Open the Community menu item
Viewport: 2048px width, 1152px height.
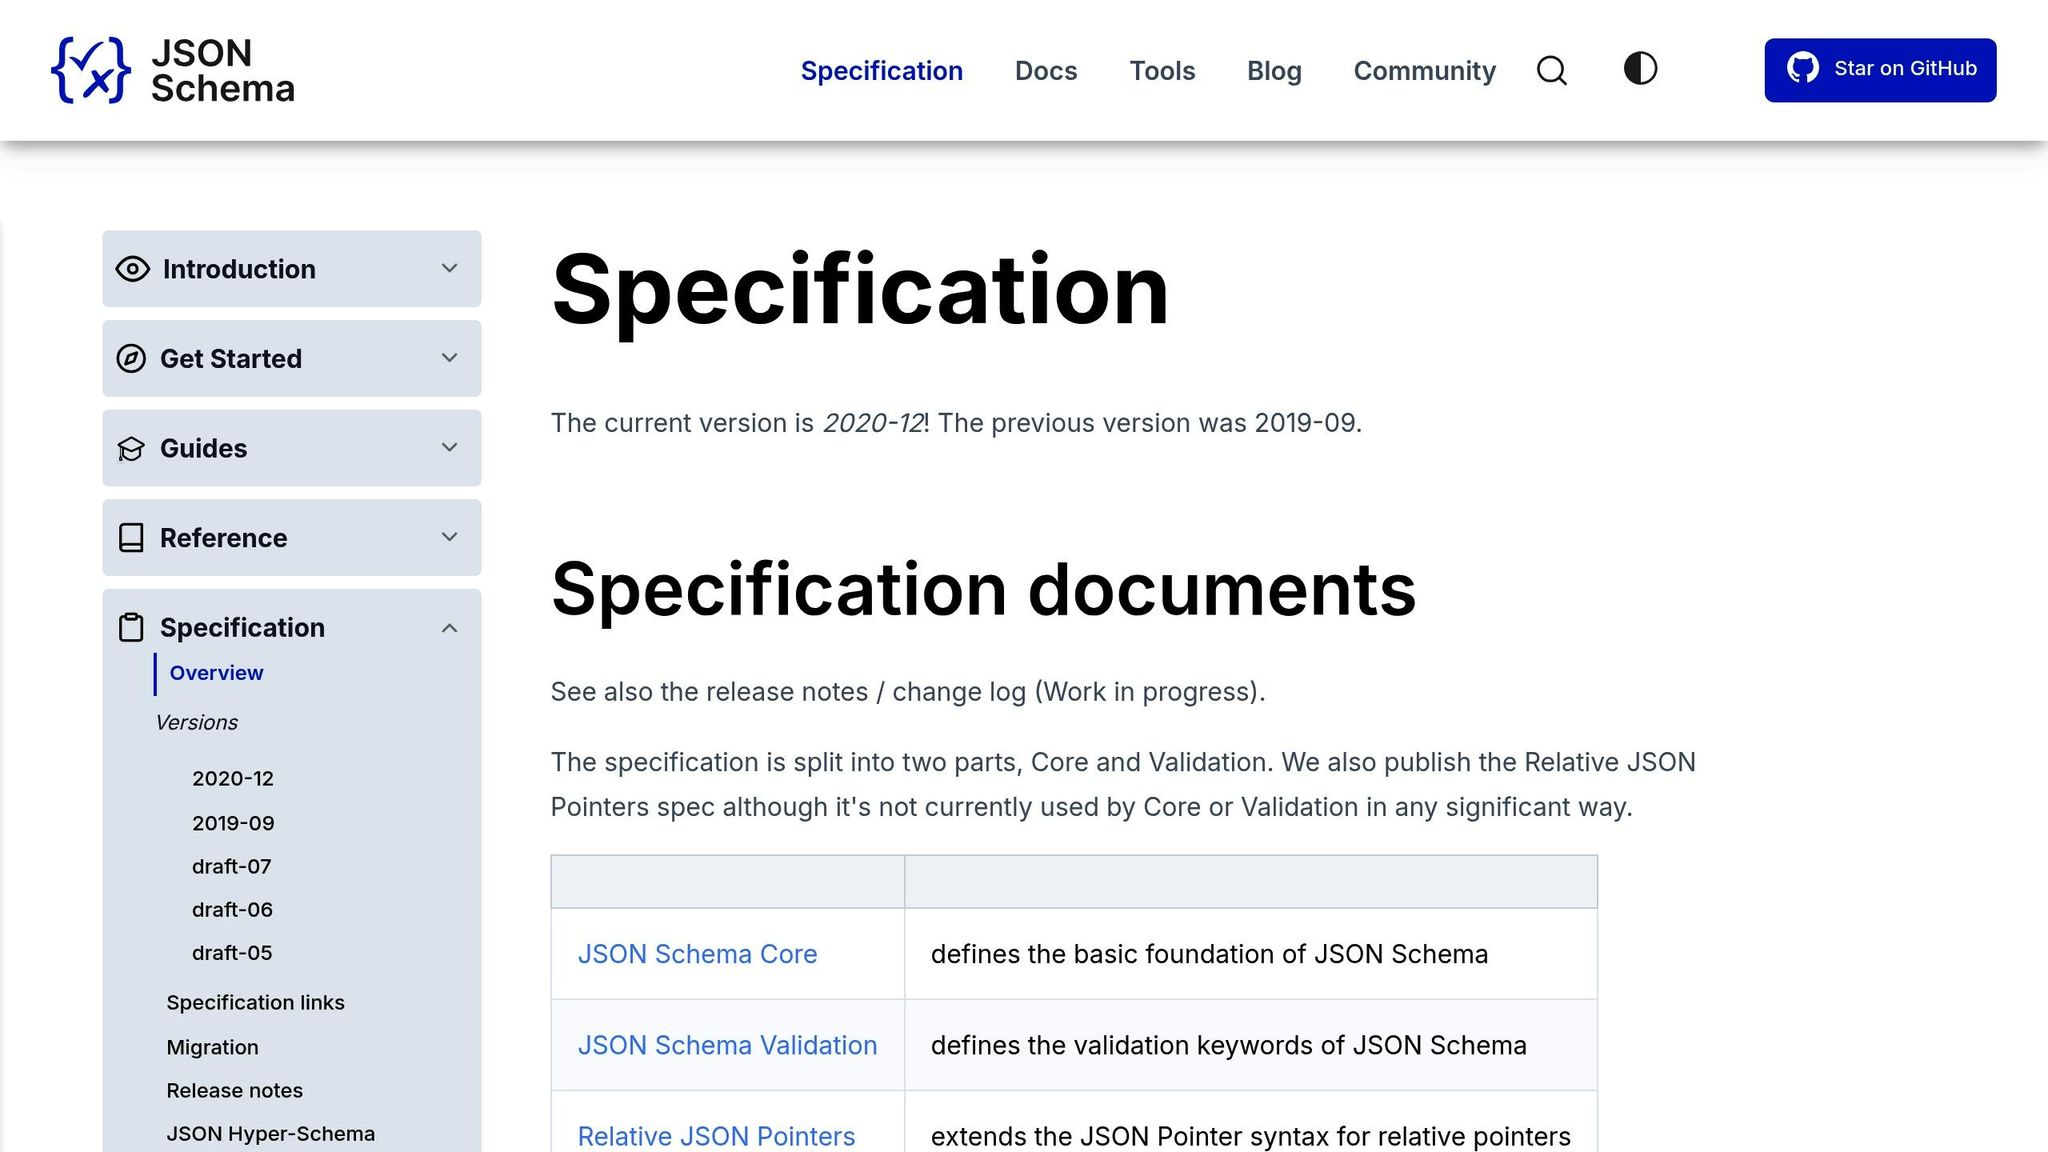1425,71
